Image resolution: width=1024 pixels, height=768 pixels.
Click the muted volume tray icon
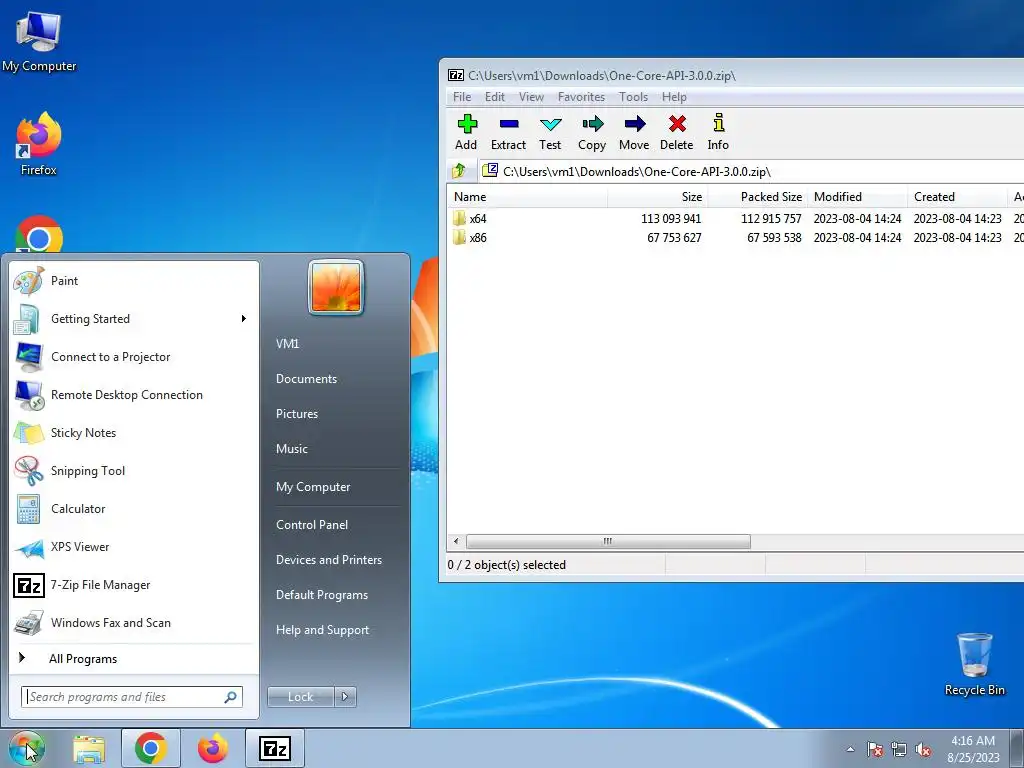(x=923, y=750)
